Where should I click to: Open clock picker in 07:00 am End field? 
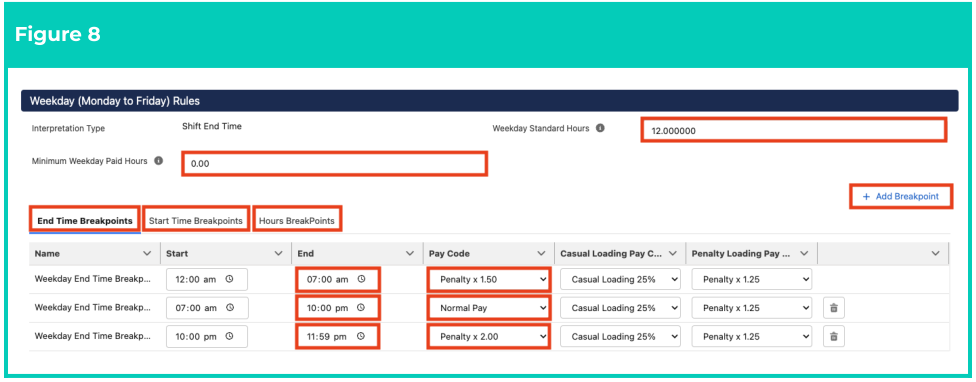[x=361, y=279]
